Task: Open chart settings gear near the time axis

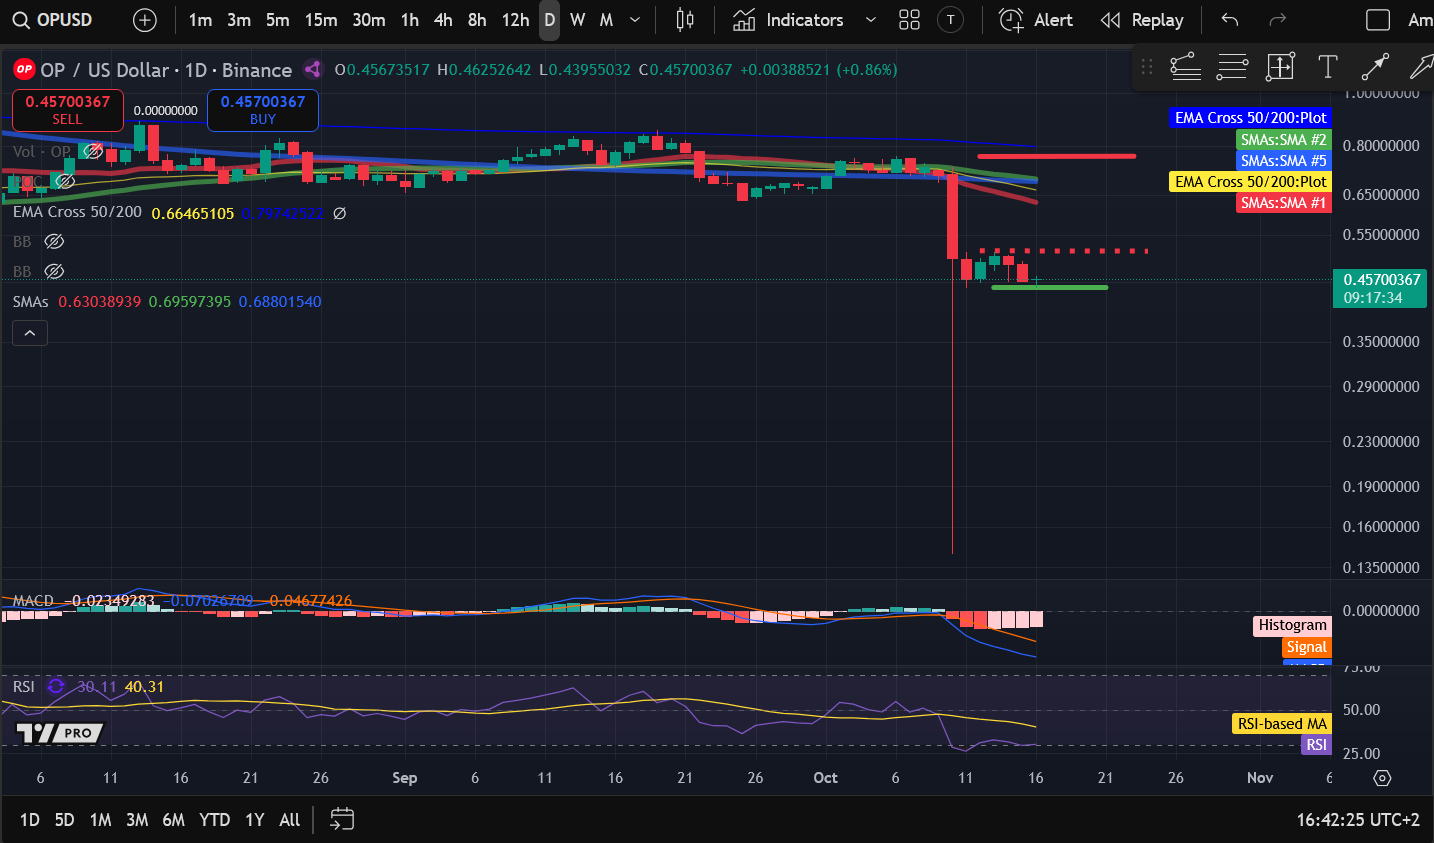Action: 1382,778
